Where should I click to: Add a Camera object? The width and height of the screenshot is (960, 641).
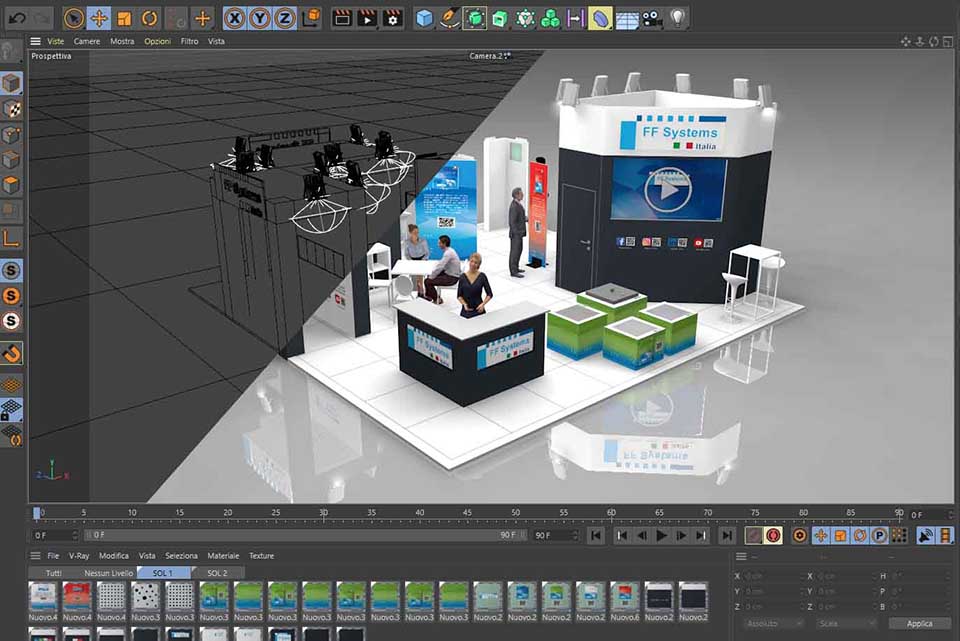pyautogui.click(x=652, y=19)
